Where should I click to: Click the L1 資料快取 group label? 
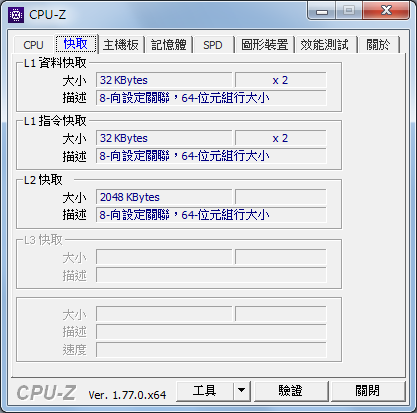(x=55, y=63)
